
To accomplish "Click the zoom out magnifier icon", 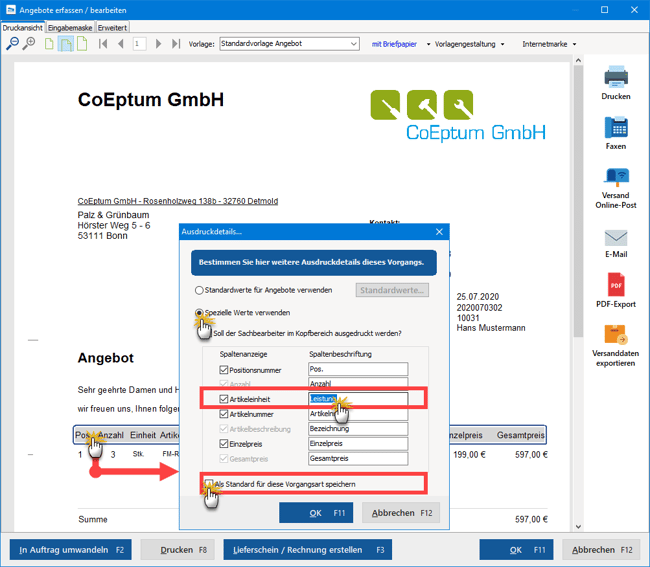I will [x=11, y=44].
